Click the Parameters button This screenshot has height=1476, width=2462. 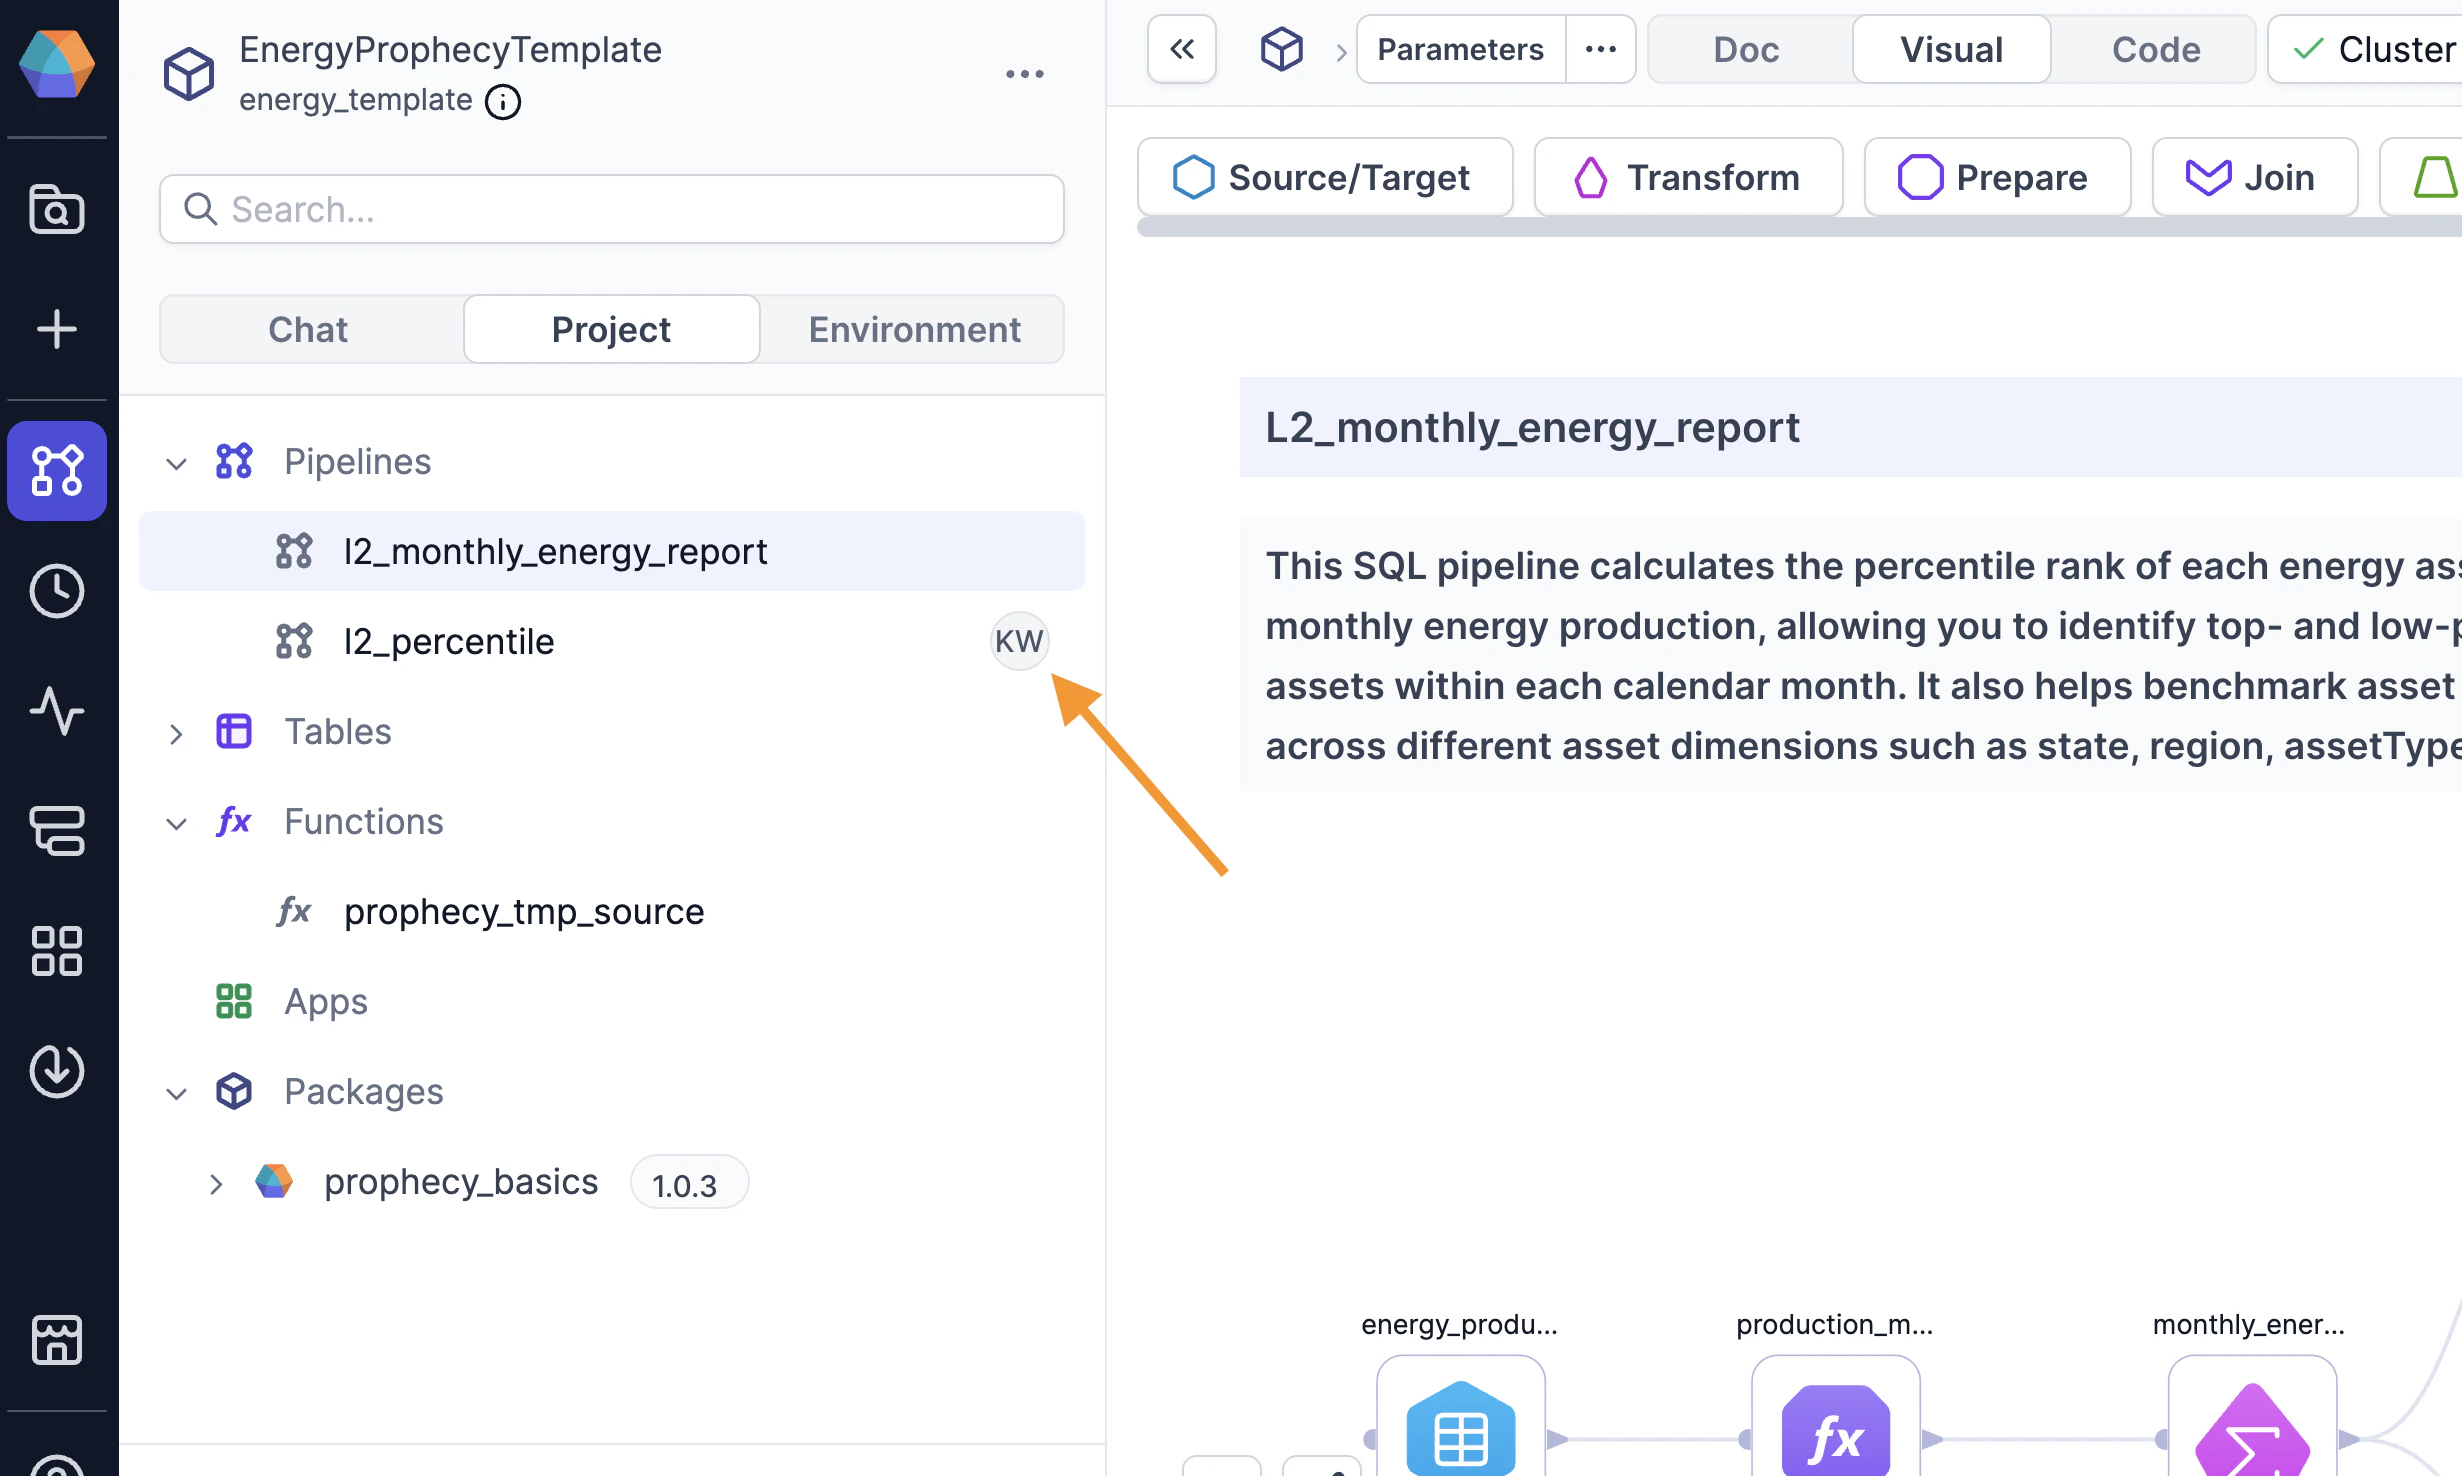click(x=1460, y=49)
